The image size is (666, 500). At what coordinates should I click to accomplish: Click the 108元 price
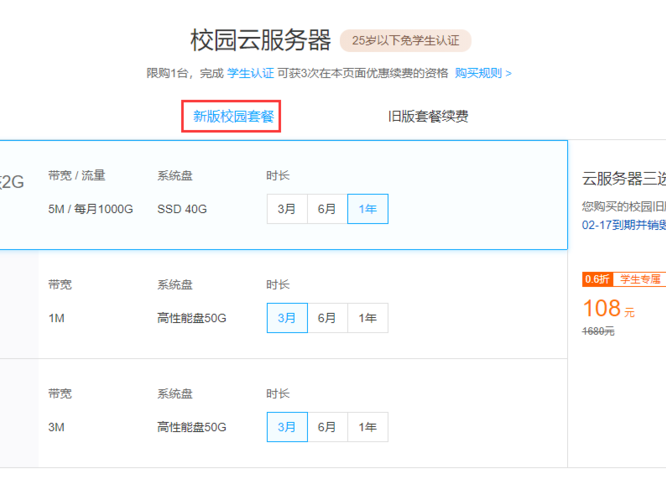click(x=609, y=308)
